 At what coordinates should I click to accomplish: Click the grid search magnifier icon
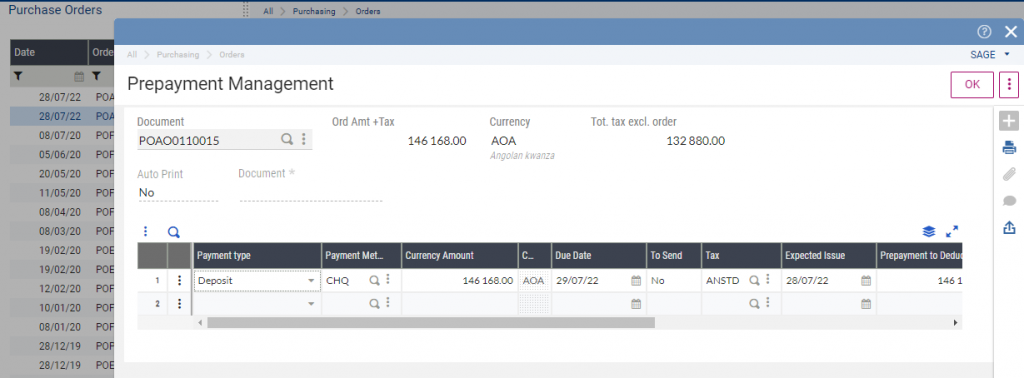click(x=173, y=232)
